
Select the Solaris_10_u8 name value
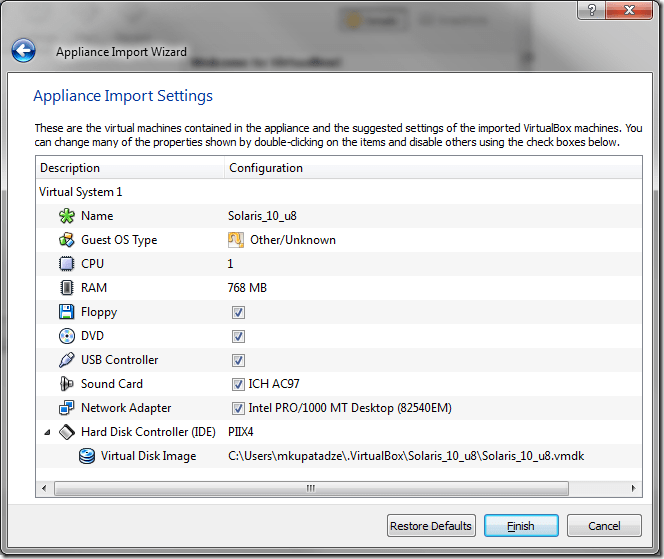(262, 216)
